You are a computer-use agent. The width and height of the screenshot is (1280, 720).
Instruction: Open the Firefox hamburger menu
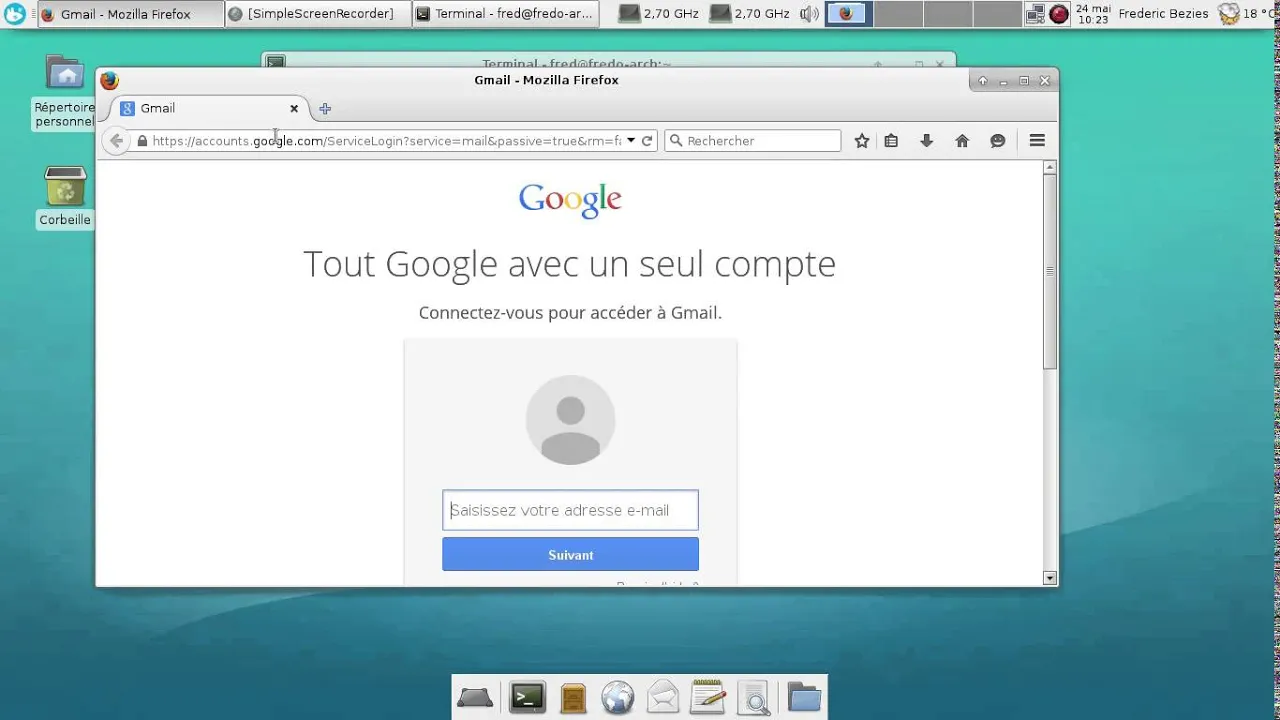click(x=1037, y=141)
